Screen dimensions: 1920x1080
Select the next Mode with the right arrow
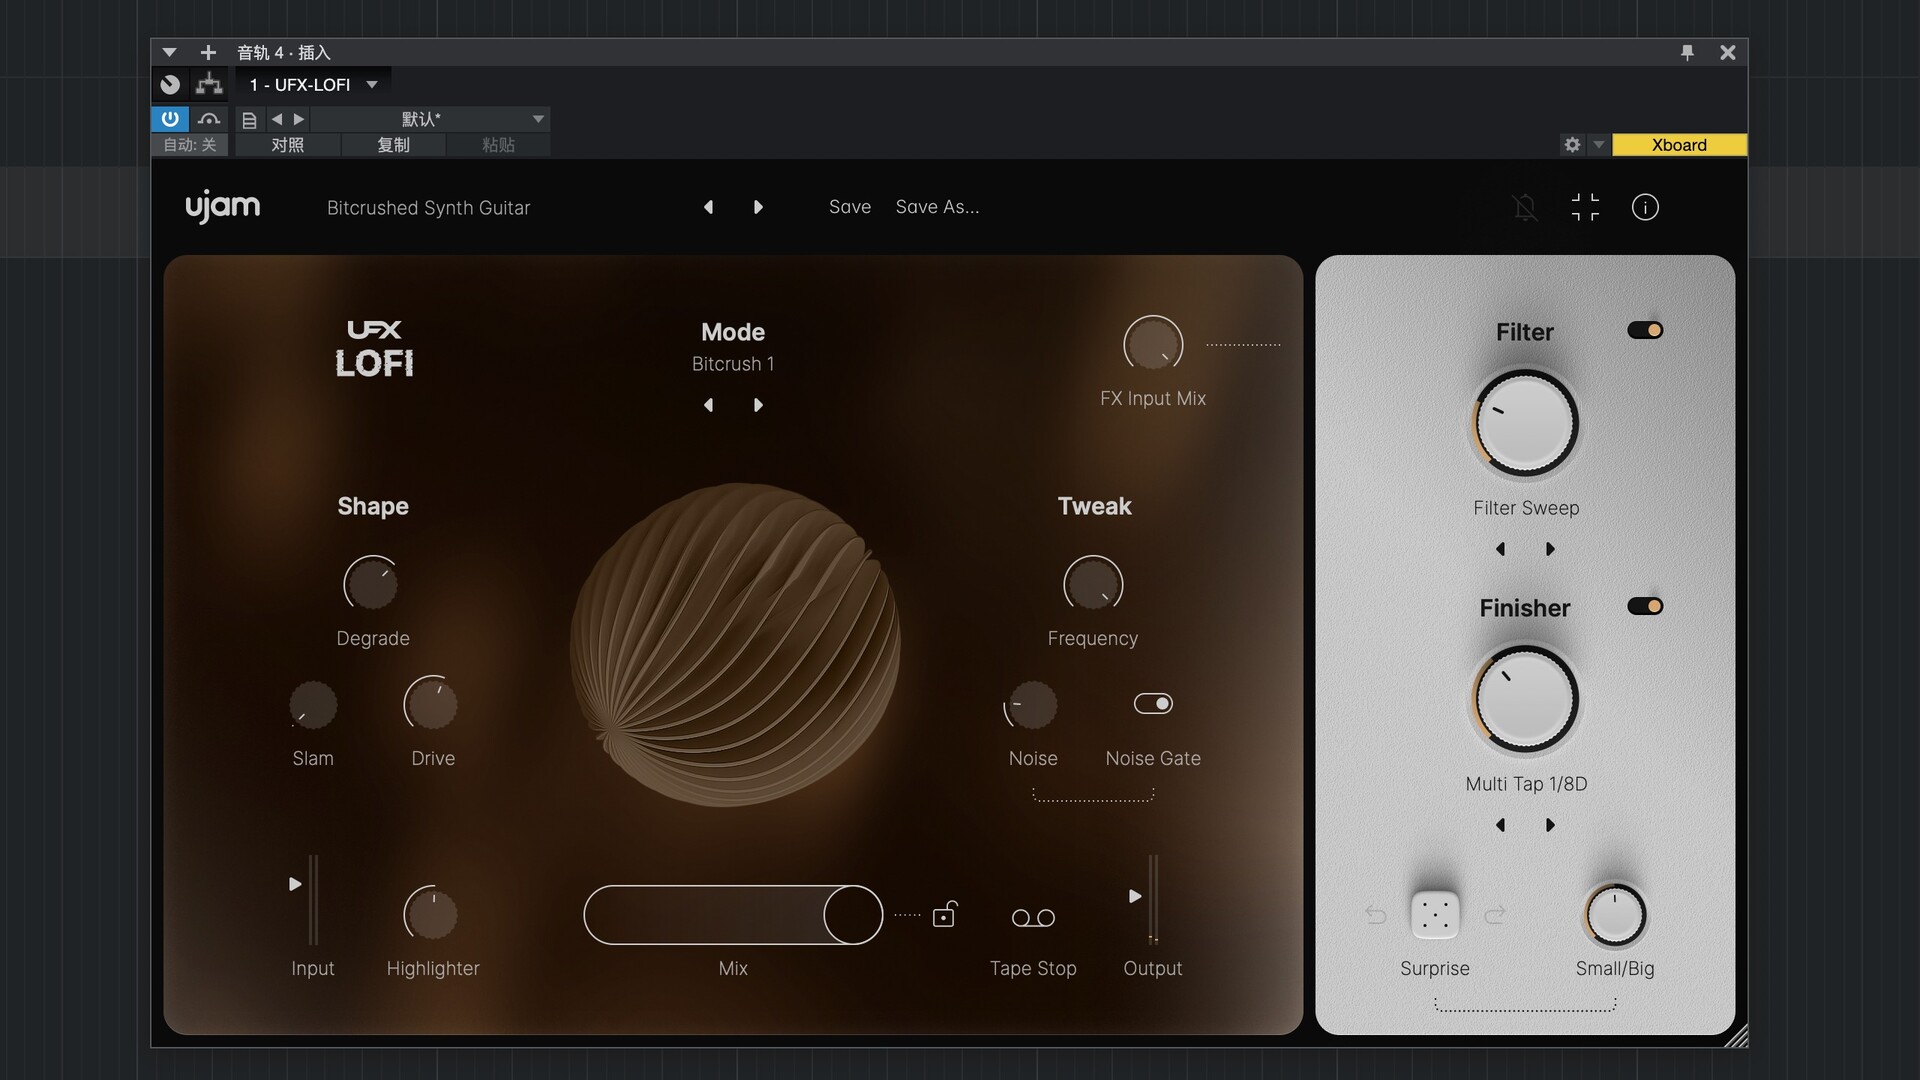coord(758,405)
